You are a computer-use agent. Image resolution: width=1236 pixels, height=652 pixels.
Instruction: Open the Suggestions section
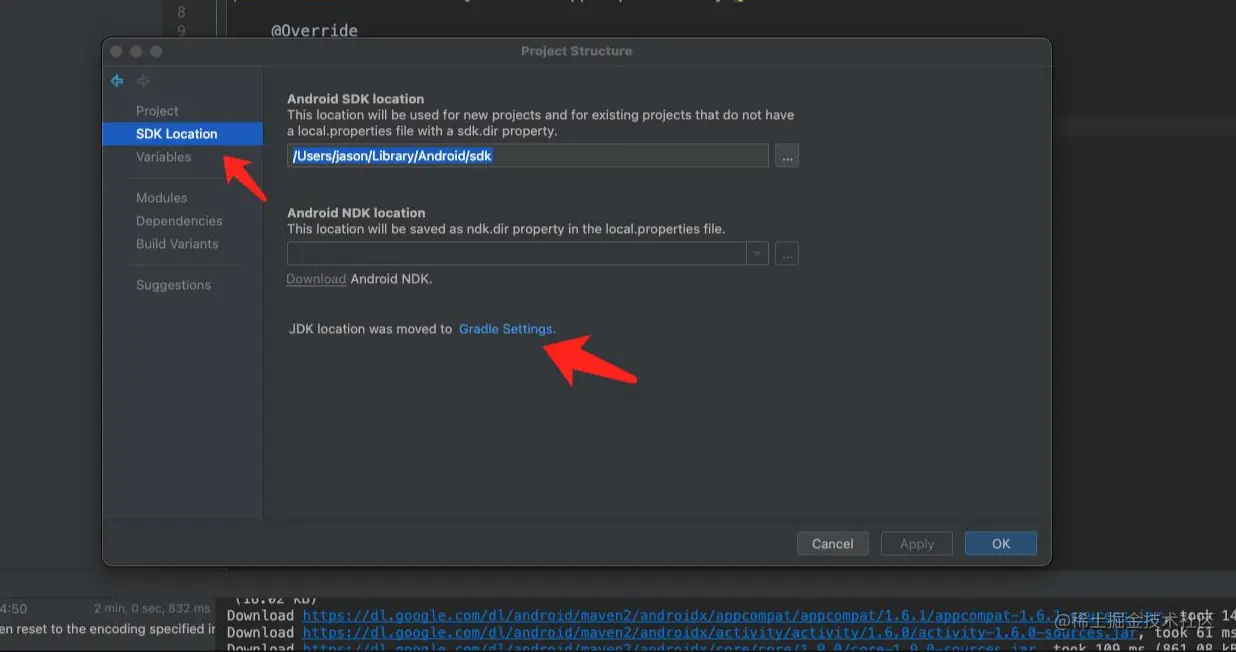pyautogui.click(x=173, y=284)
